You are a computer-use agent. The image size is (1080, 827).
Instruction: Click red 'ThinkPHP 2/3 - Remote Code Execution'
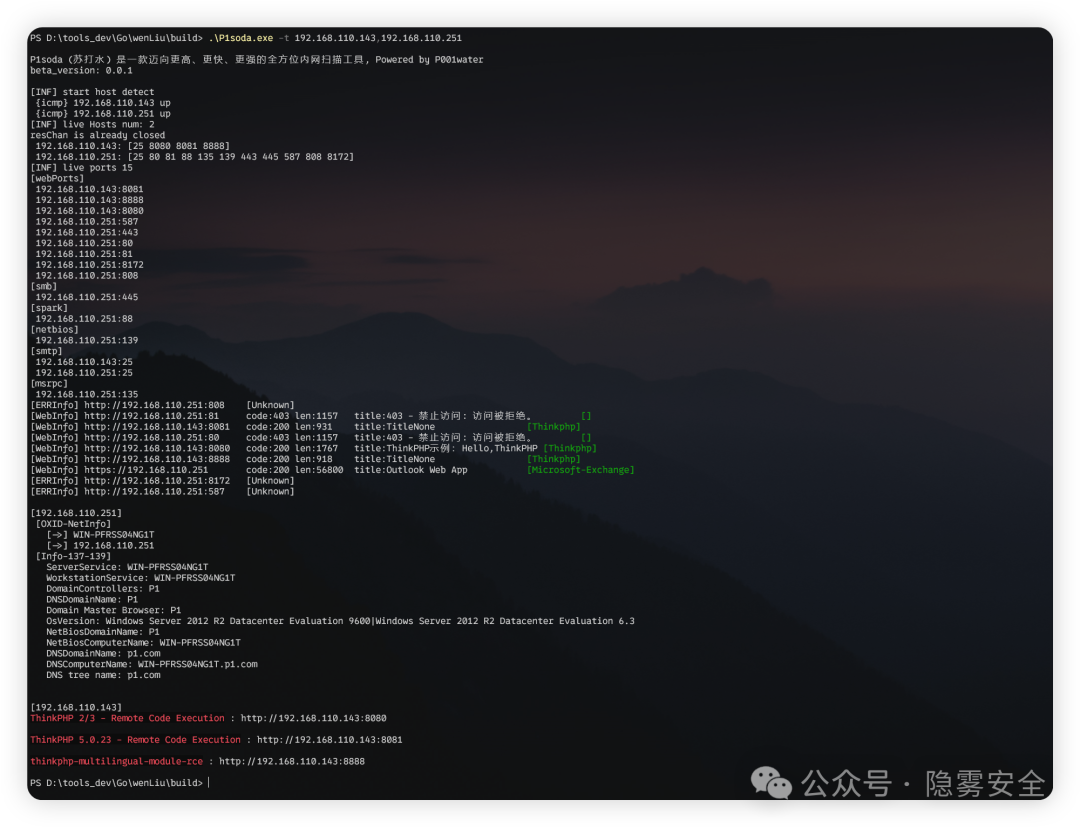point(127,718)
